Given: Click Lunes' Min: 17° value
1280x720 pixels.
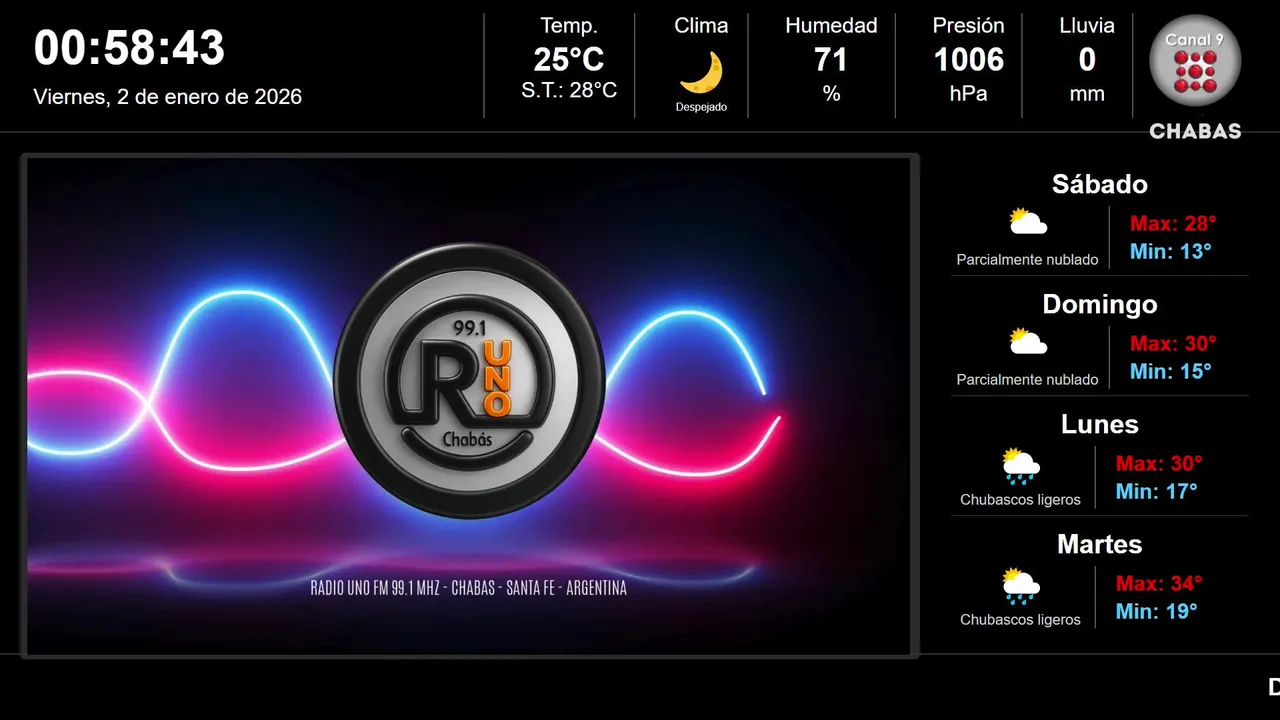Looking at the screenshot, I should (1157, 491).
